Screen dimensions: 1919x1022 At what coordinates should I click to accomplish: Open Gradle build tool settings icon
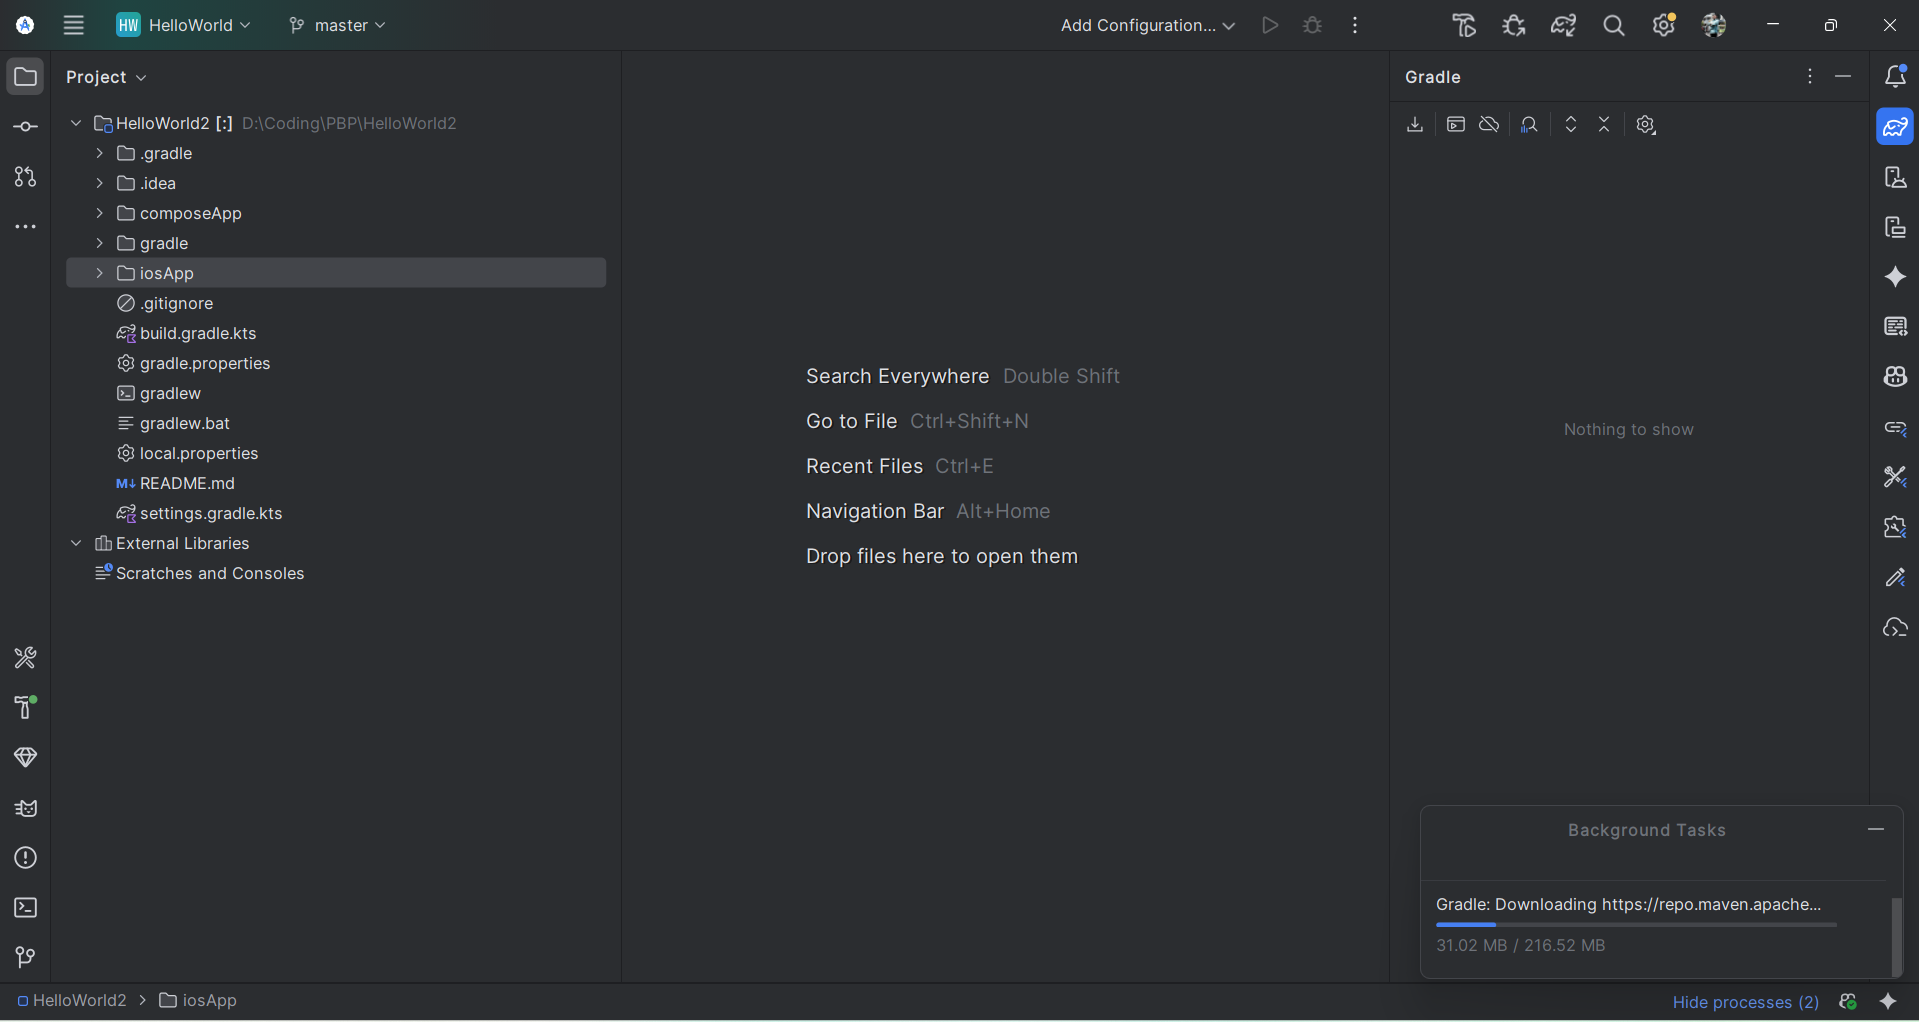coord(1646,125)
